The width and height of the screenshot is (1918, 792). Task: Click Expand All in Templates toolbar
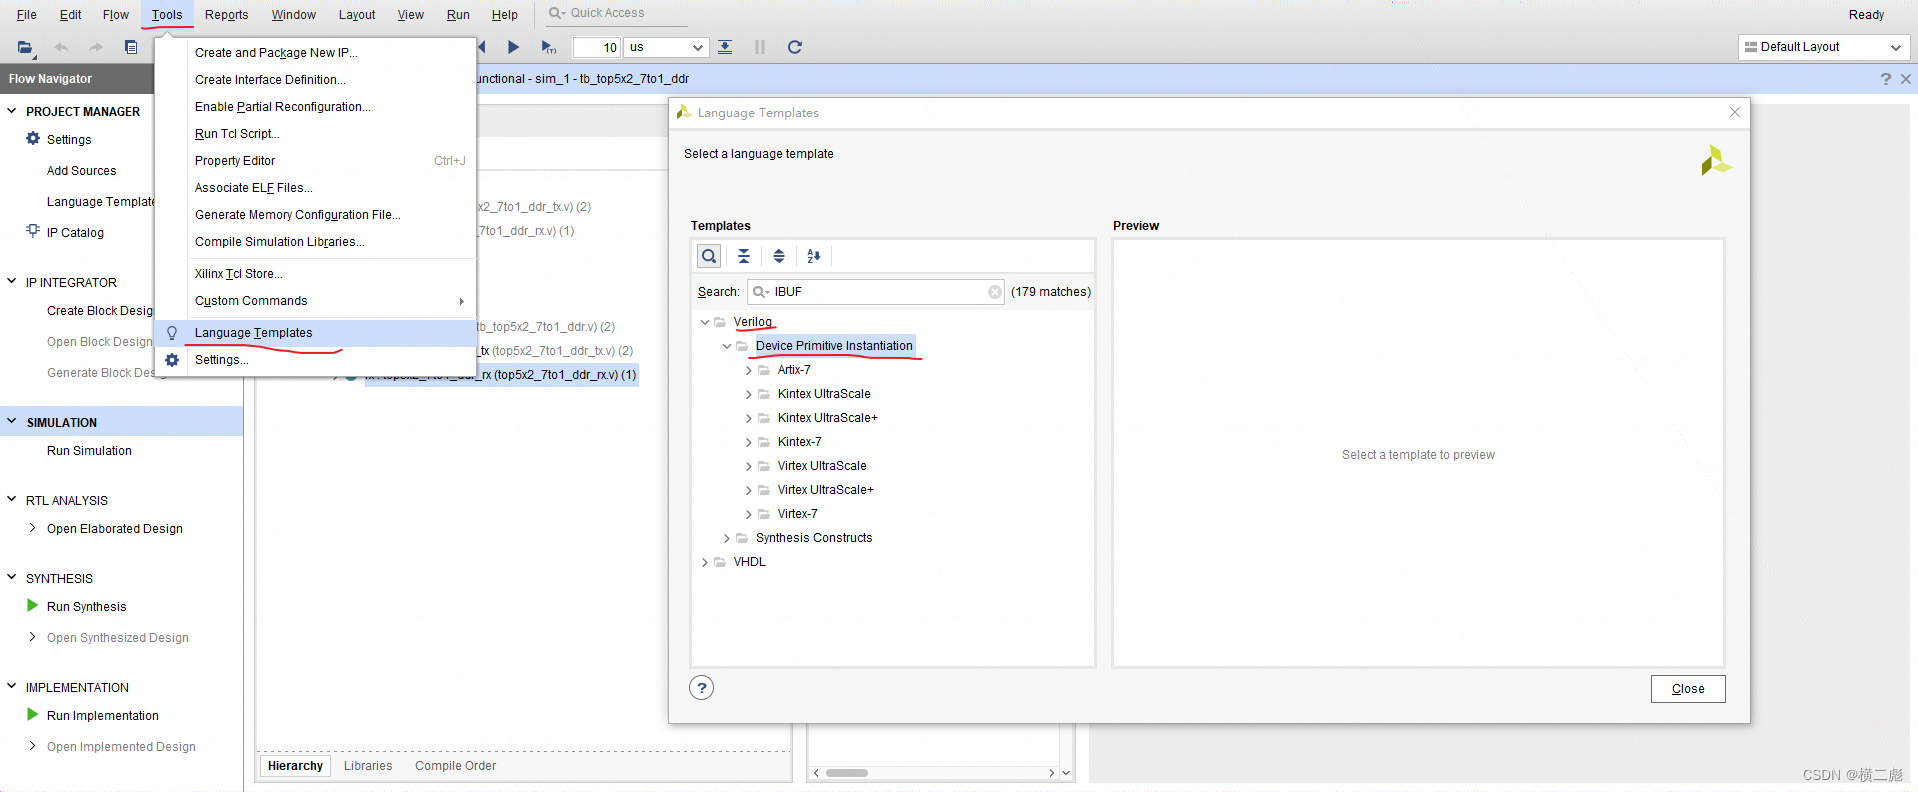point(779,256)
